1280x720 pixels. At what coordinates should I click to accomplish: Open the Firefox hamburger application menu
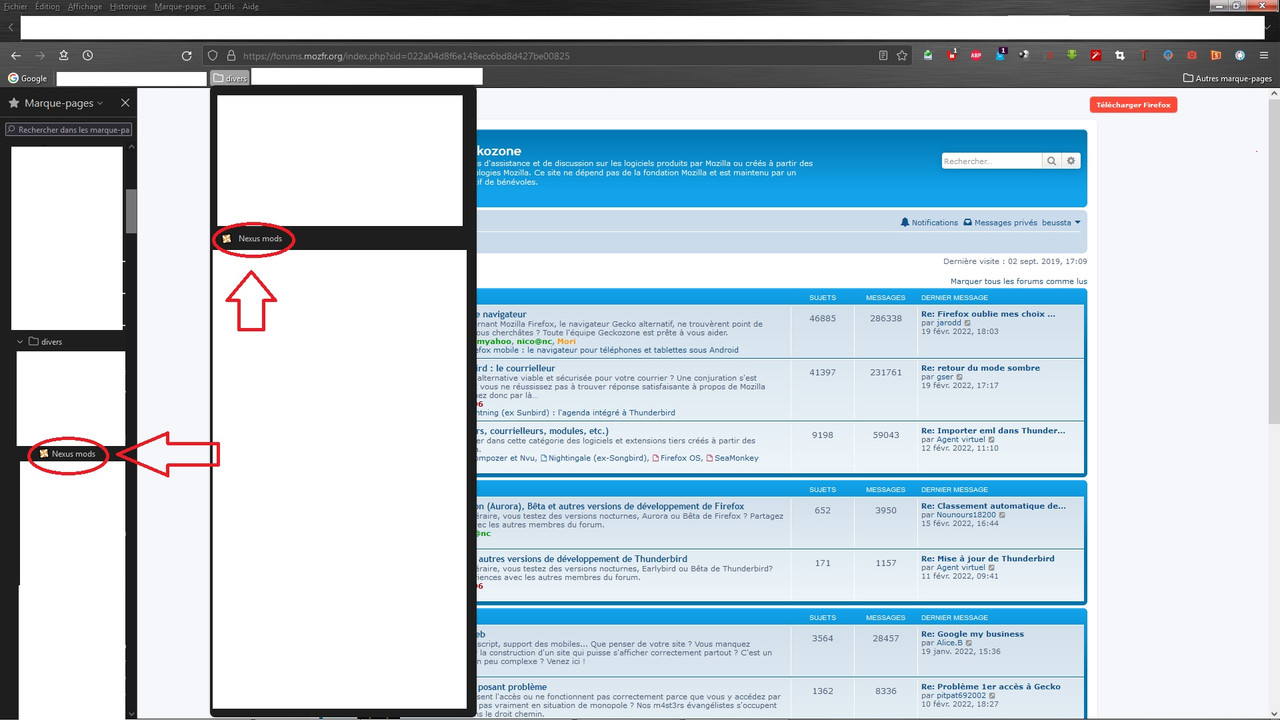pyautogui.click(x=1264, y=56)
